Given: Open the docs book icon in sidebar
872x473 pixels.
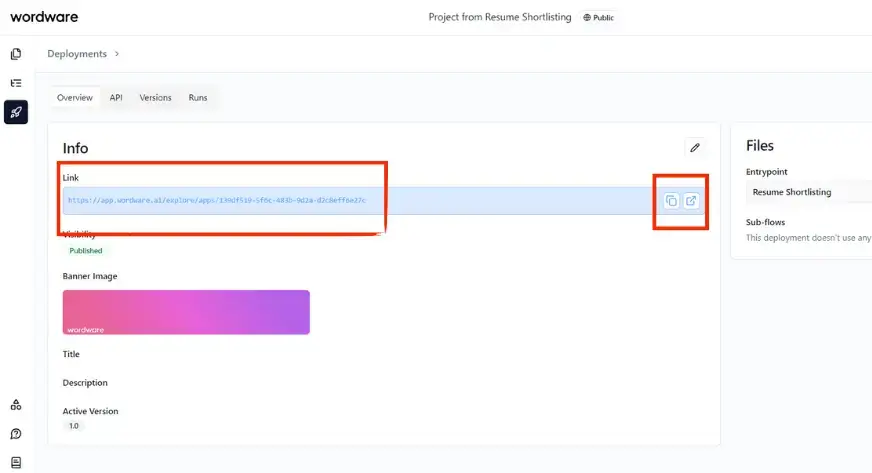Looking at the screenshot, I should click(x=16, y=462).
